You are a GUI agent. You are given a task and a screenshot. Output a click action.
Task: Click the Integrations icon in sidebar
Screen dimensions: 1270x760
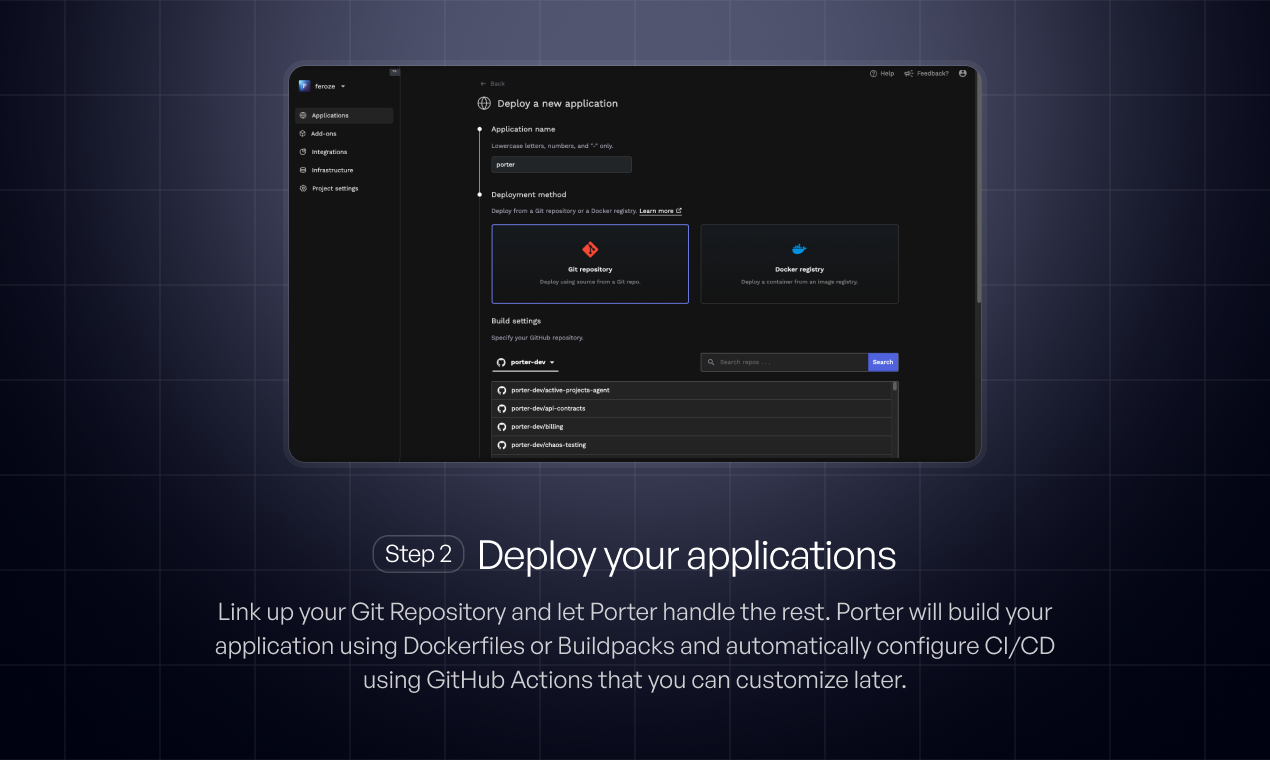click(303, 152)
